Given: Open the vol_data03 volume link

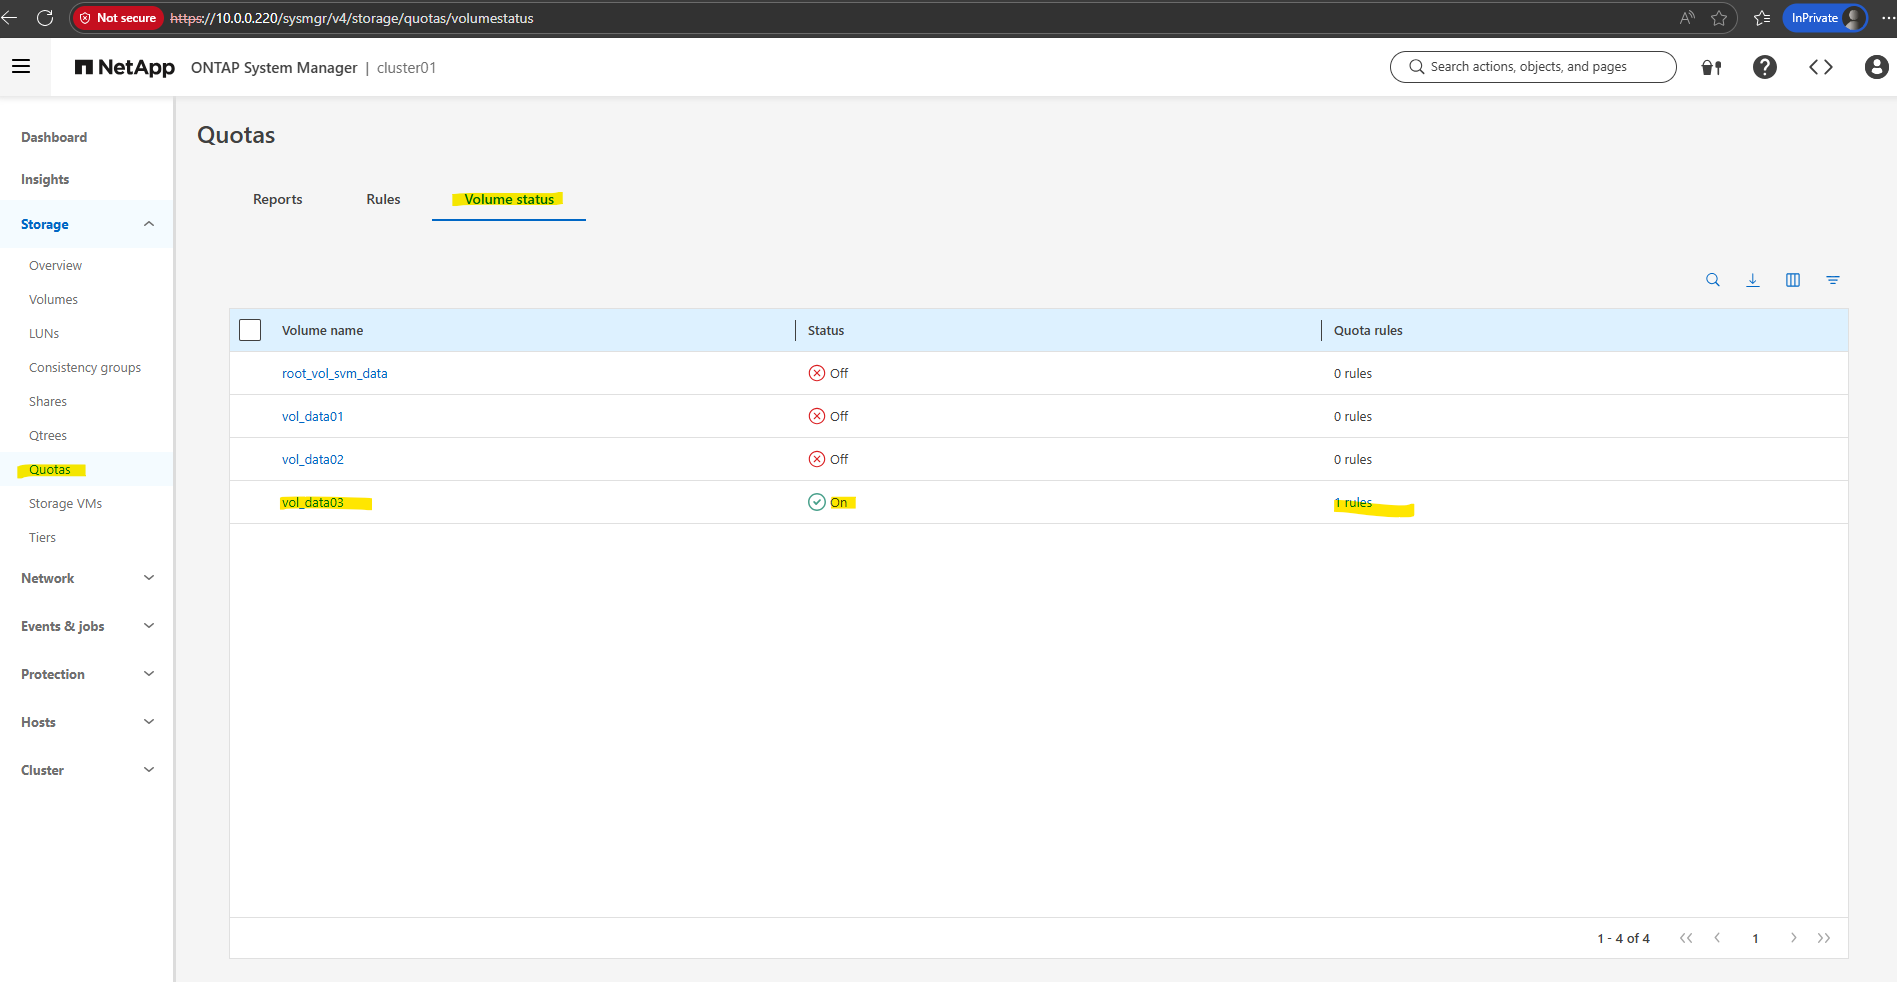Looking at the screenshot, I should click(312, 502).
